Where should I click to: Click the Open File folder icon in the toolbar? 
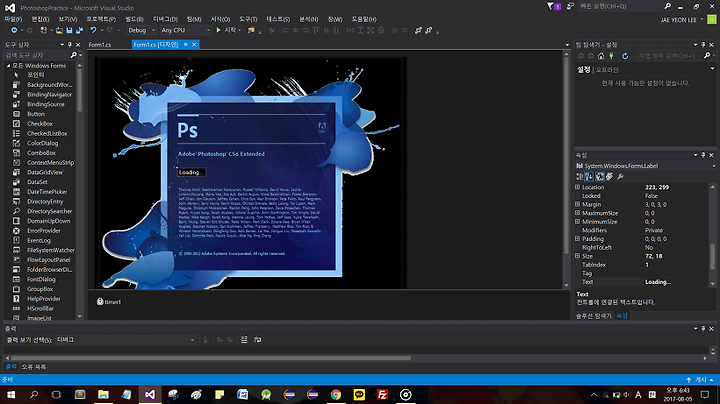click(x=59, y=30)
